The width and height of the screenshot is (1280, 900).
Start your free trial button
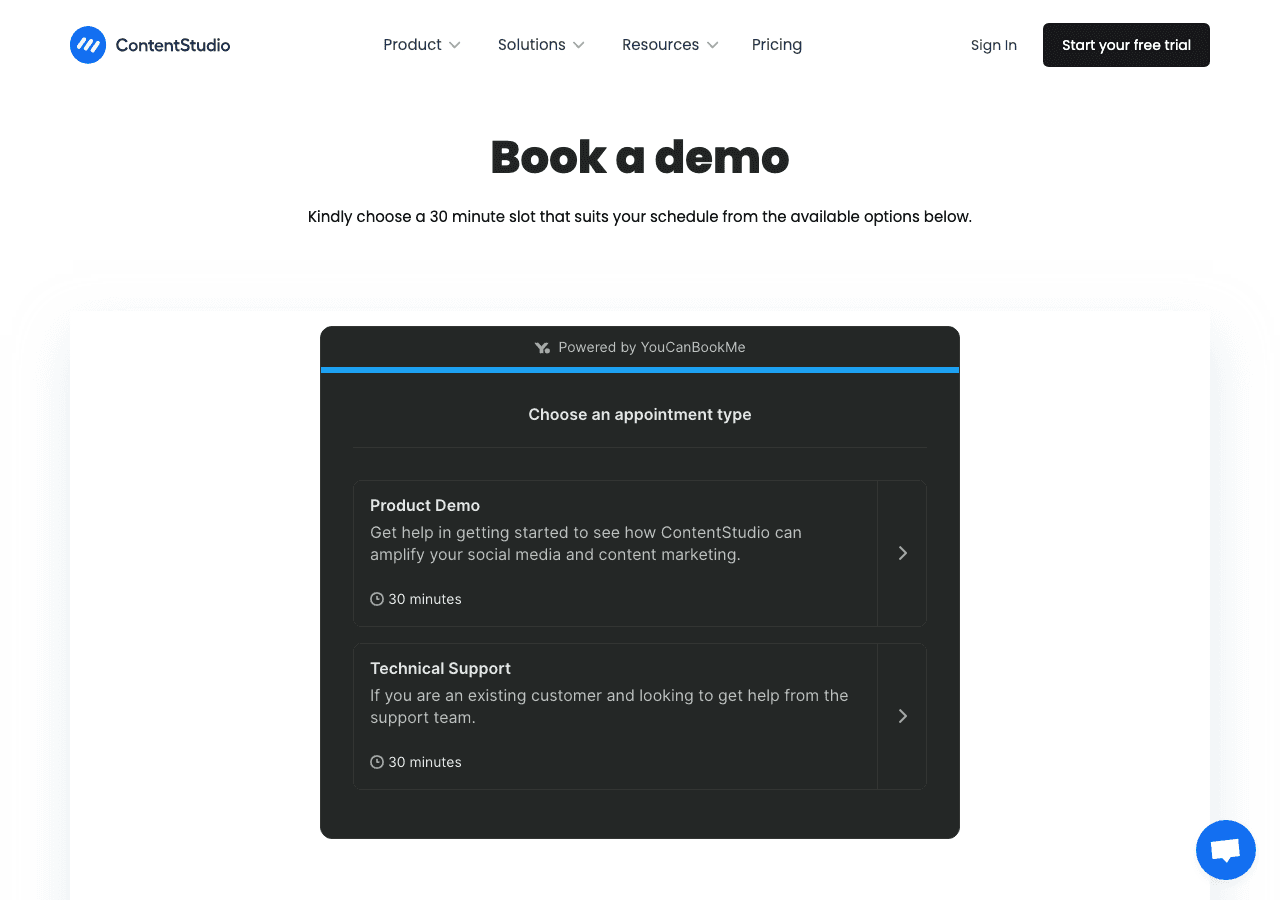[x=1126, y=45]
